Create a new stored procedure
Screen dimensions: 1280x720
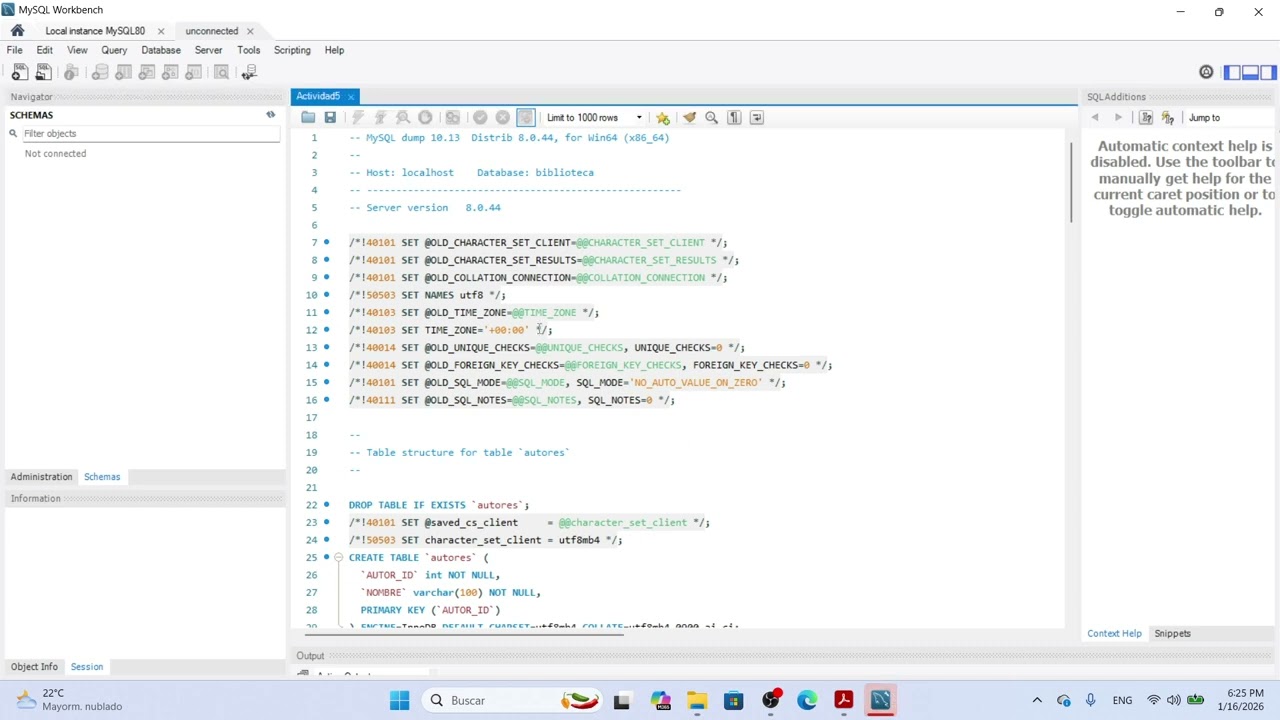click(170, 72)
